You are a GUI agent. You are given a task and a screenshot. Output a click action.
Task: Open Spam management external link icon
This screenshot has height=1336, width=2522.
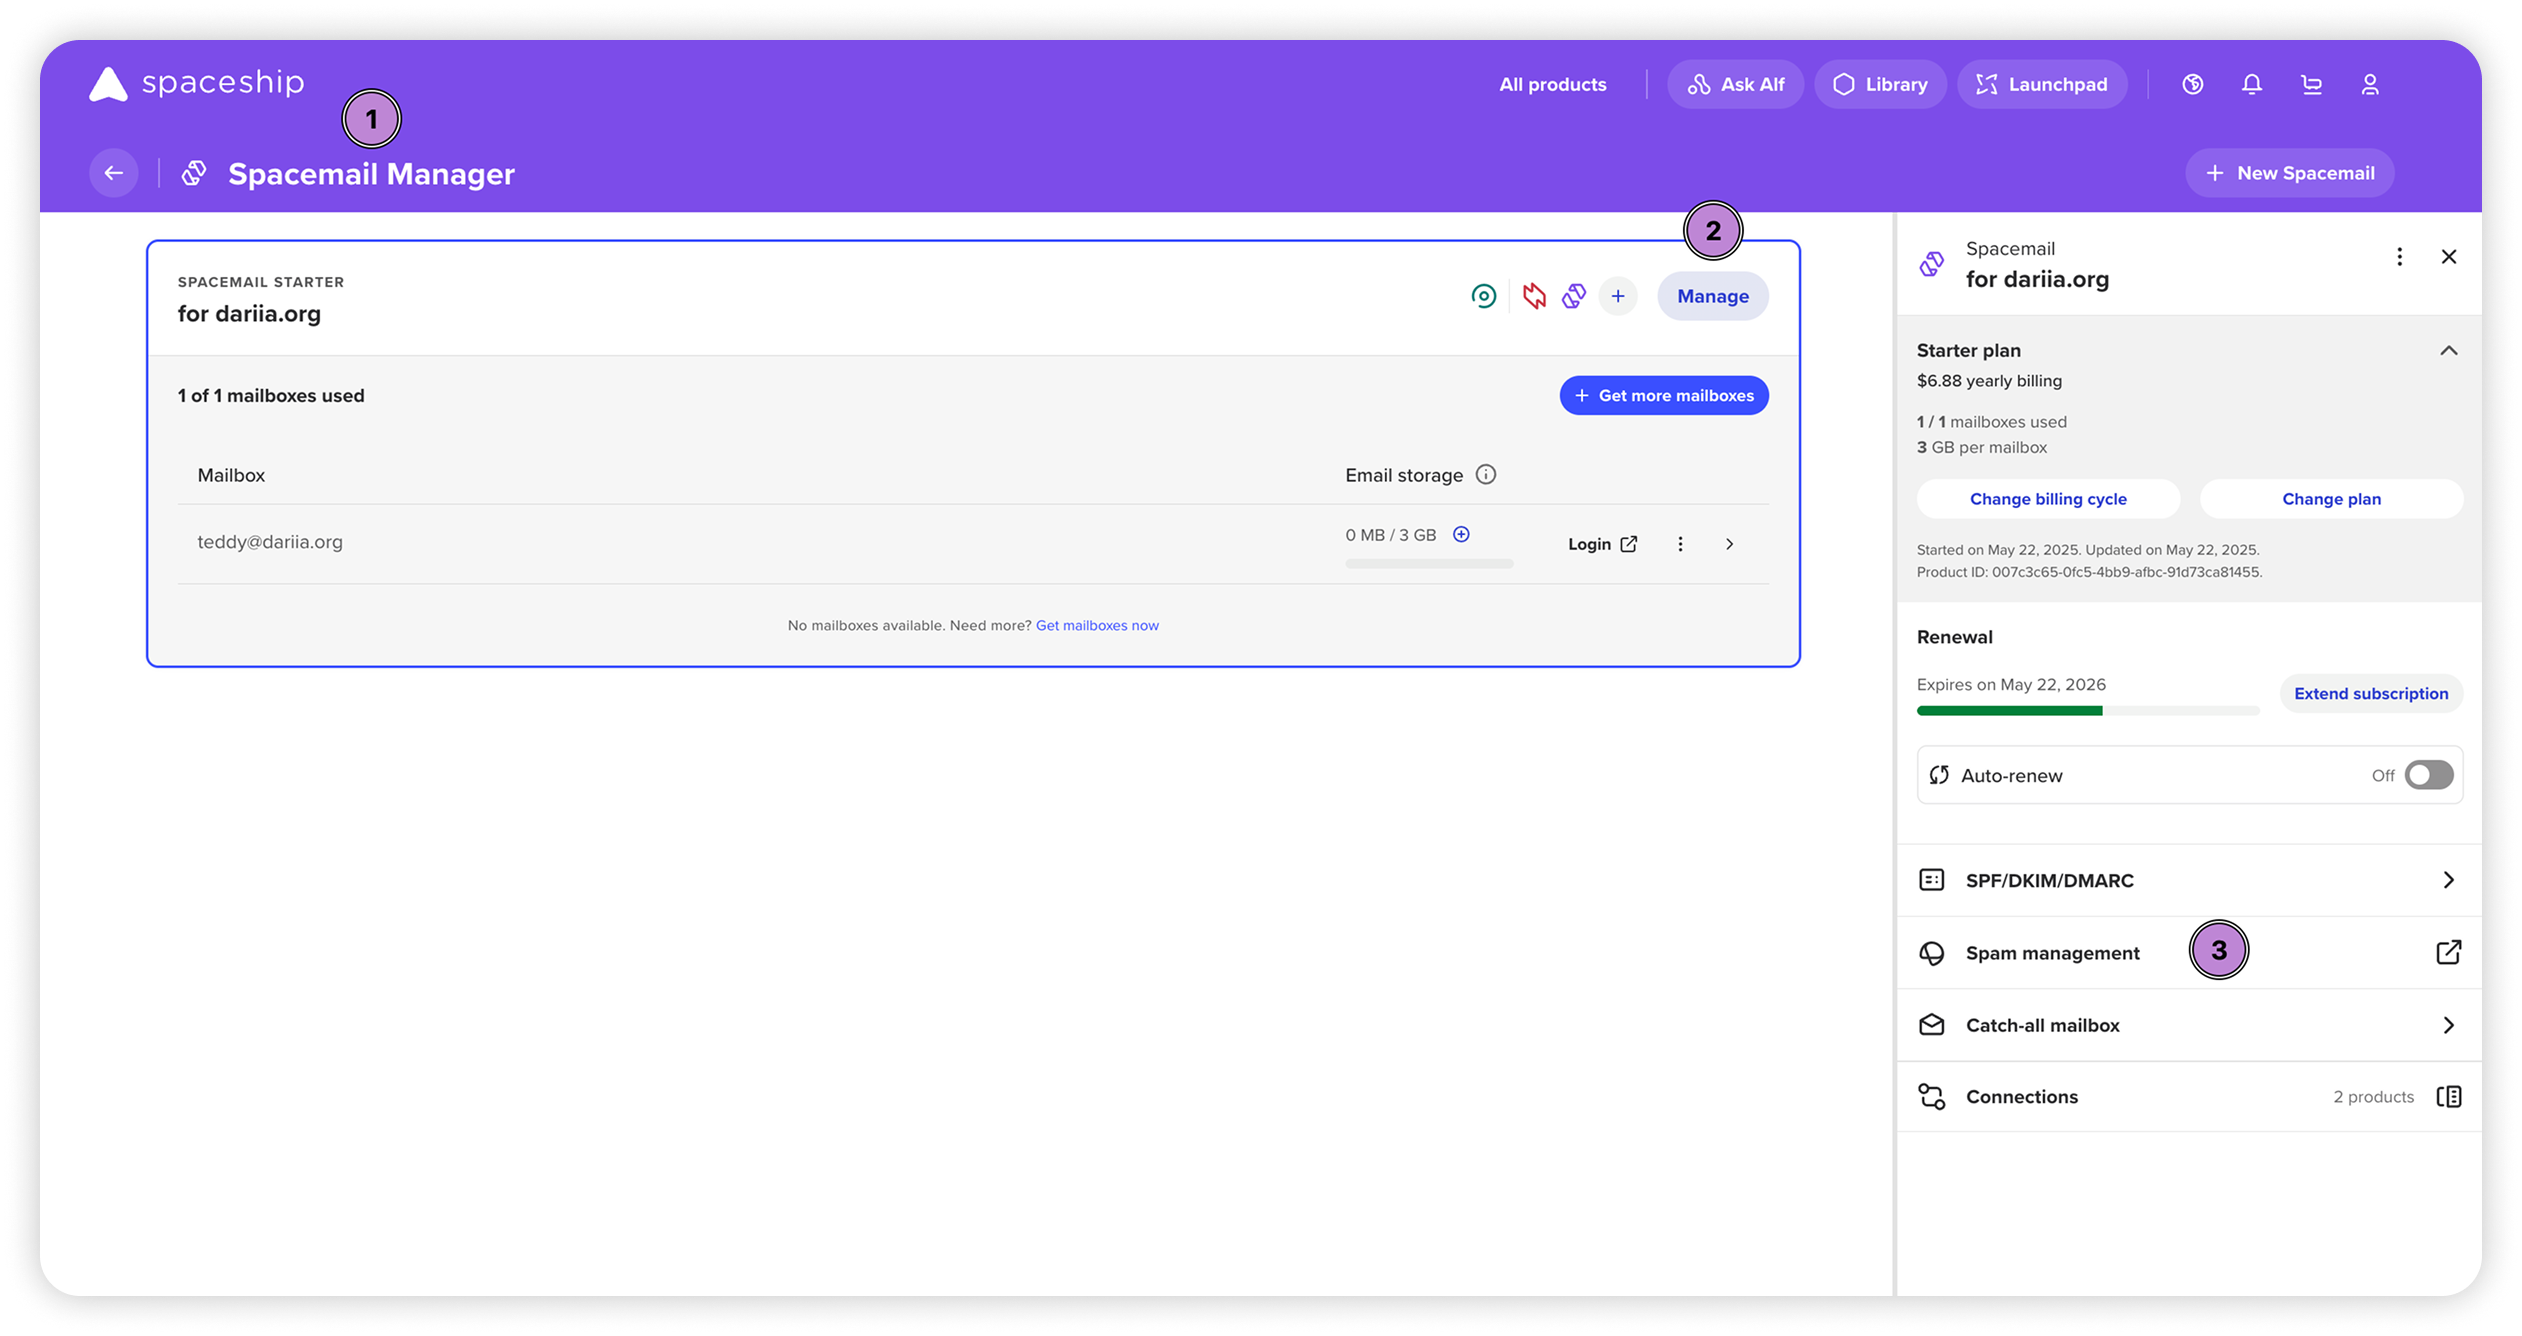[2448, 952]
